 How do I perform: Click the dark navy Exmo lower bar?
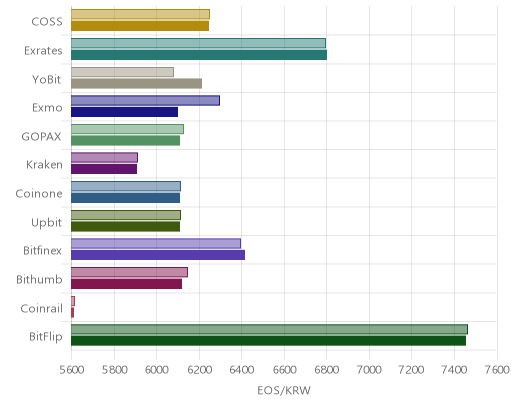tap(124, 112)
